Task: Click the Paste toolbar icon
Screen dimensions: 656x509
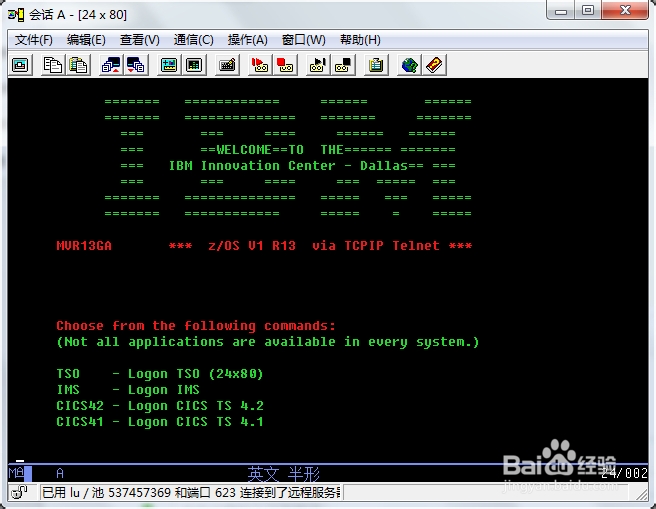Action: pos(78,65)
